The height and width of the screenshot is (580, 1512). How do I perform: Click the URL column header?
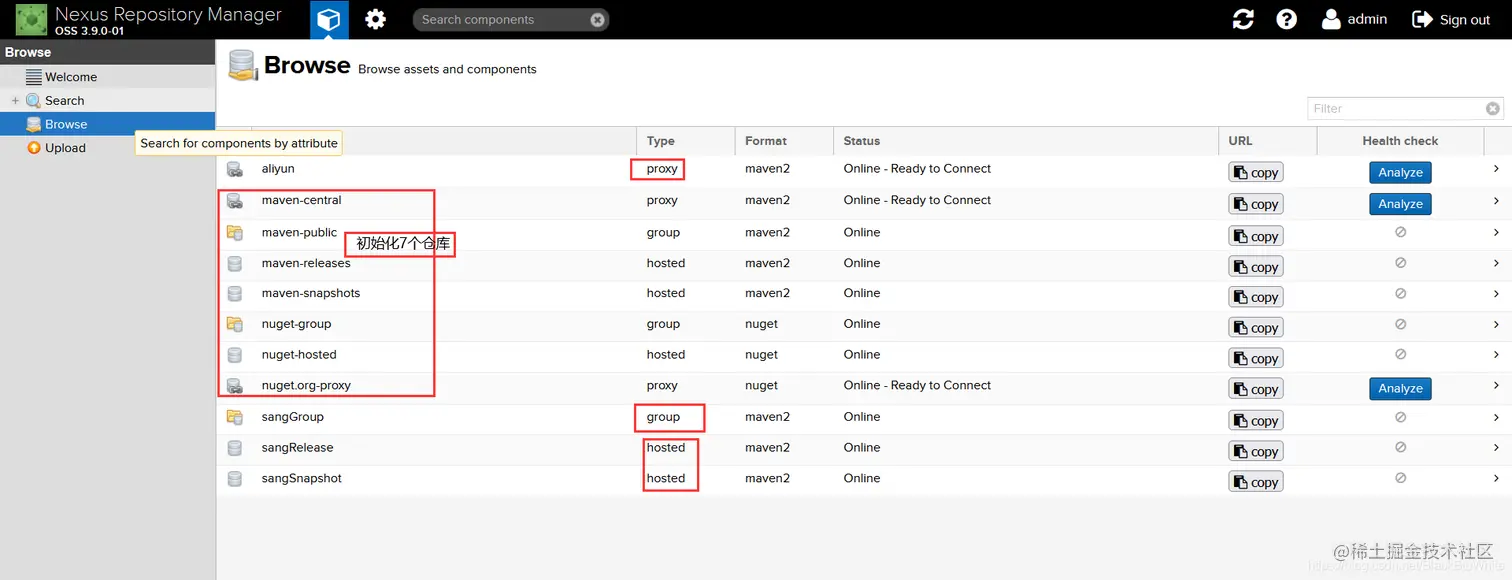(1267, 141)
